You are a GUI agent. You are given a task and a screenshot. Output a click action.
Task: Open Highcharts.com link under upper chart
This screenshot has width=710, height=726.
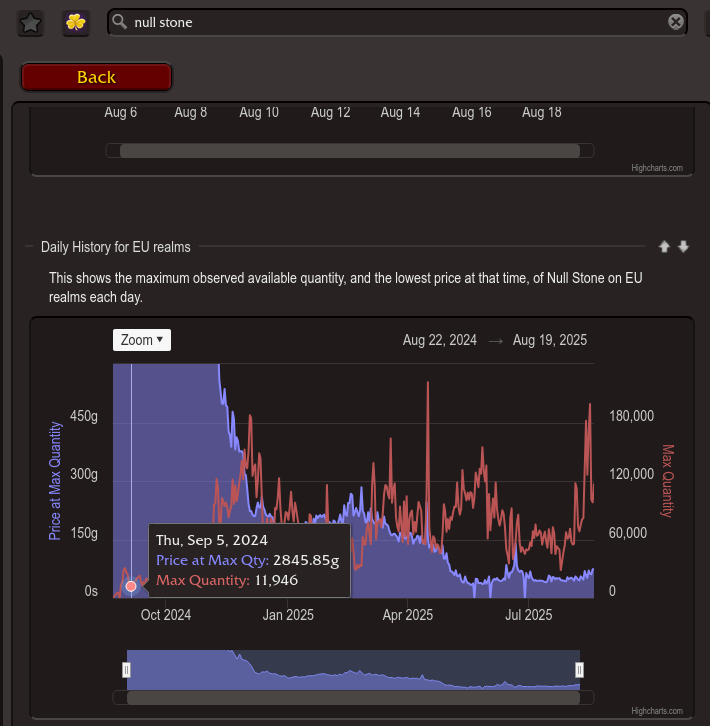(x=657, y=168)
